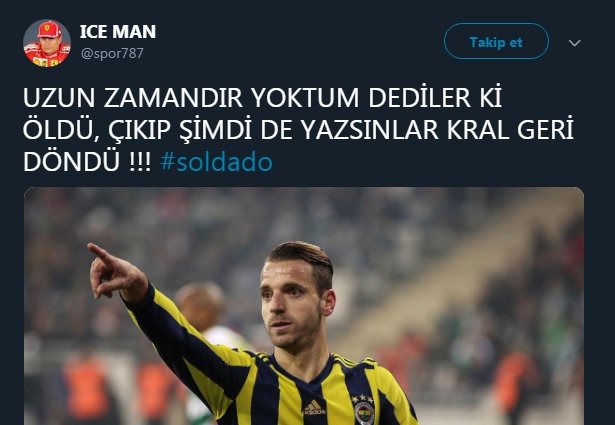The height and width of the screenshot is (425, 615).
Task: Click the yellow striped sleeve of the jersey
Action: (188, 345)
